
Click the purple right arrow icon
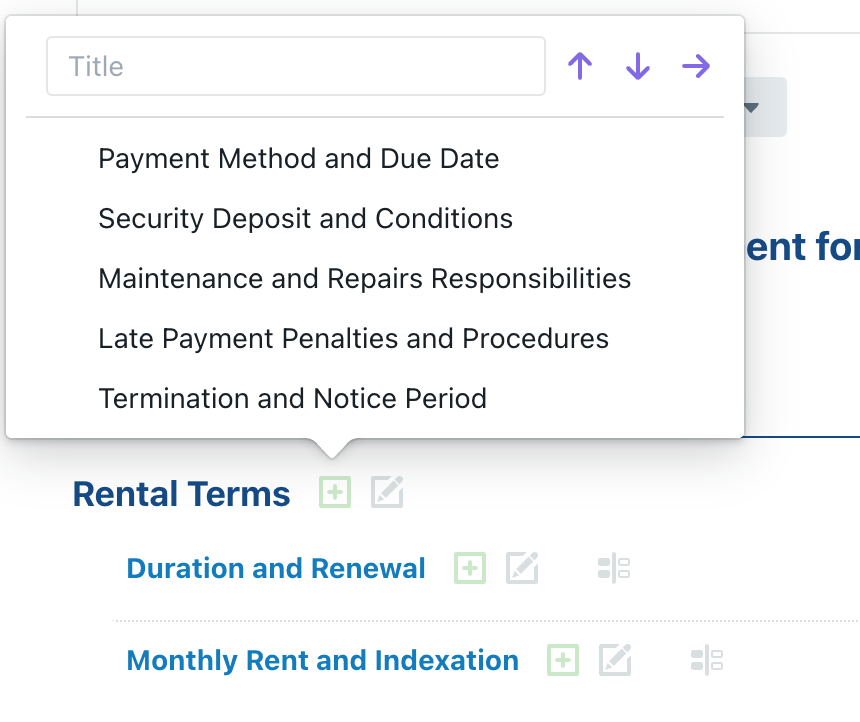(x=696, y=67)
